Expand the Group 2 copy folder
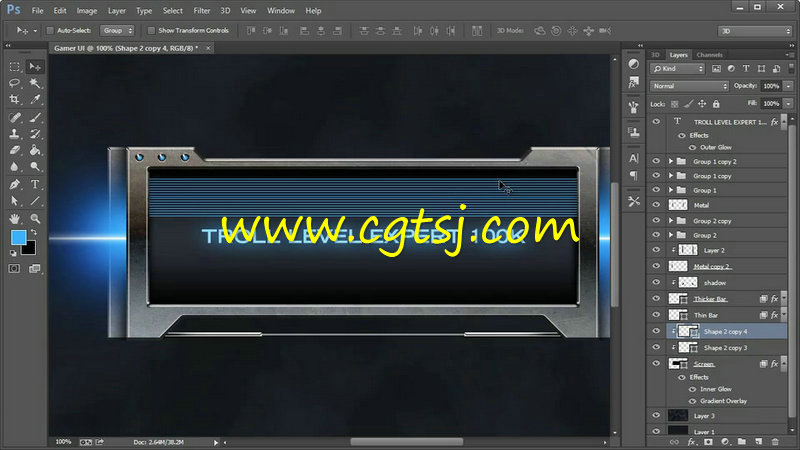Viewport: 800px width, 450px height. click(x=671, y=221)
